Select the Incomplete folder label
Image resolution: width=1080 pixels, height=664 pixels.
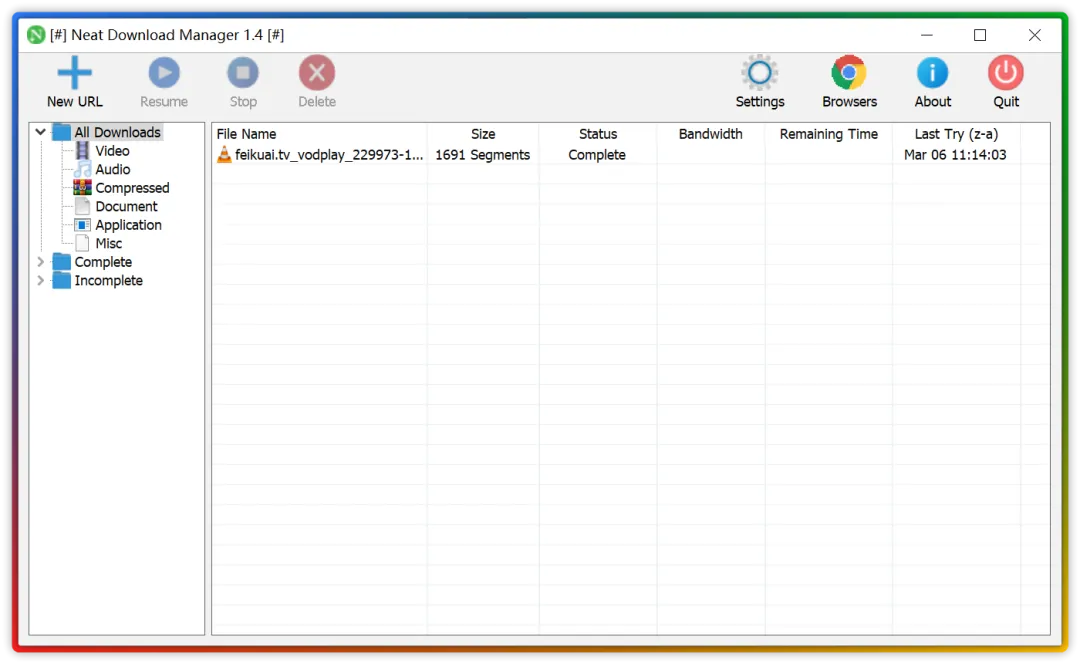pyautogui.click(x=109, y=281)
